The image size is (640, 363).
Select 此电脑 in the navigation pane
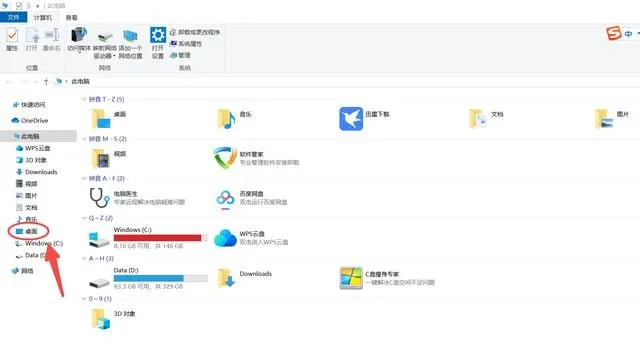tap(38, 136)
